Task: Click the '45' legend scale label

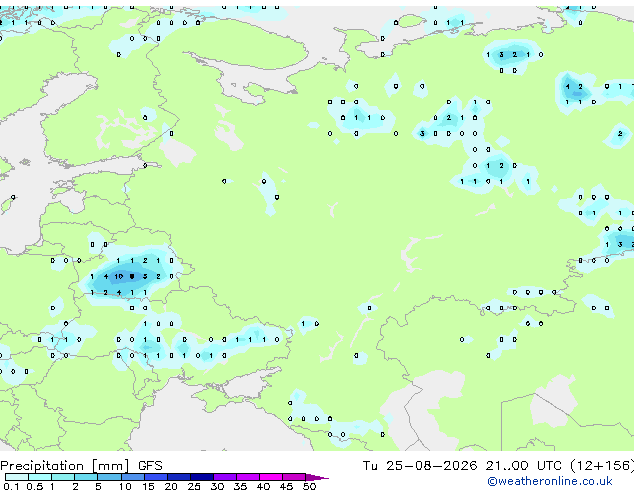Action: (287, 486)
